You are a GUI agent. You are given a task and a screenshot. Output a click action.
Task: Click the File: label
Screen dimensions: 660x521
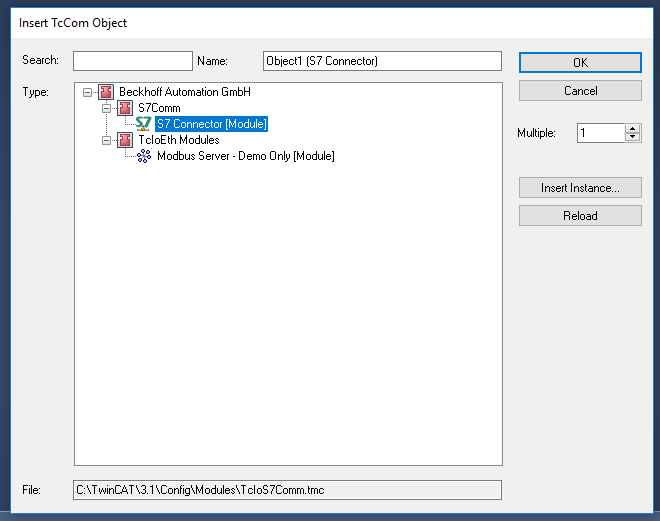(32, 490)
